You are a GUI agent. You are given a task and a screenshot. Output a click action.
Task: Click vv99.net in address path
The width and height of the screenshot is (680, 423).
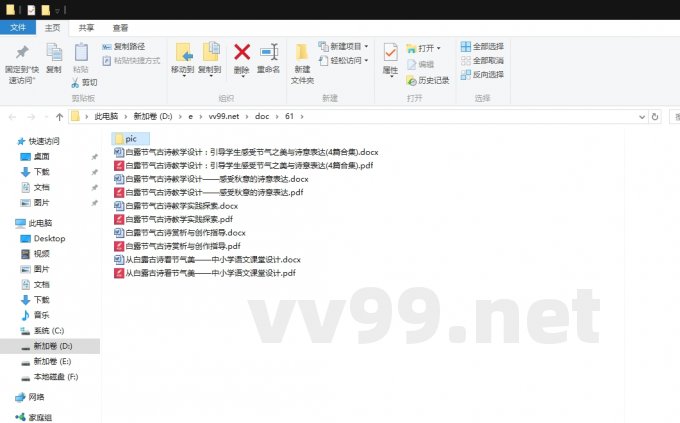pos(224,116)
